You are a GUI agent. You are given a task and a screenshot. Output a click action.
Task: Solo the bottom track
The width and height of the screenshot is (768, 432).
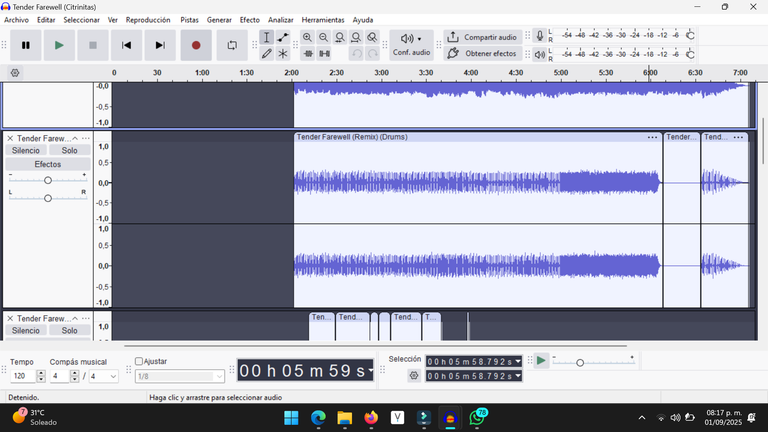[70, 331]
